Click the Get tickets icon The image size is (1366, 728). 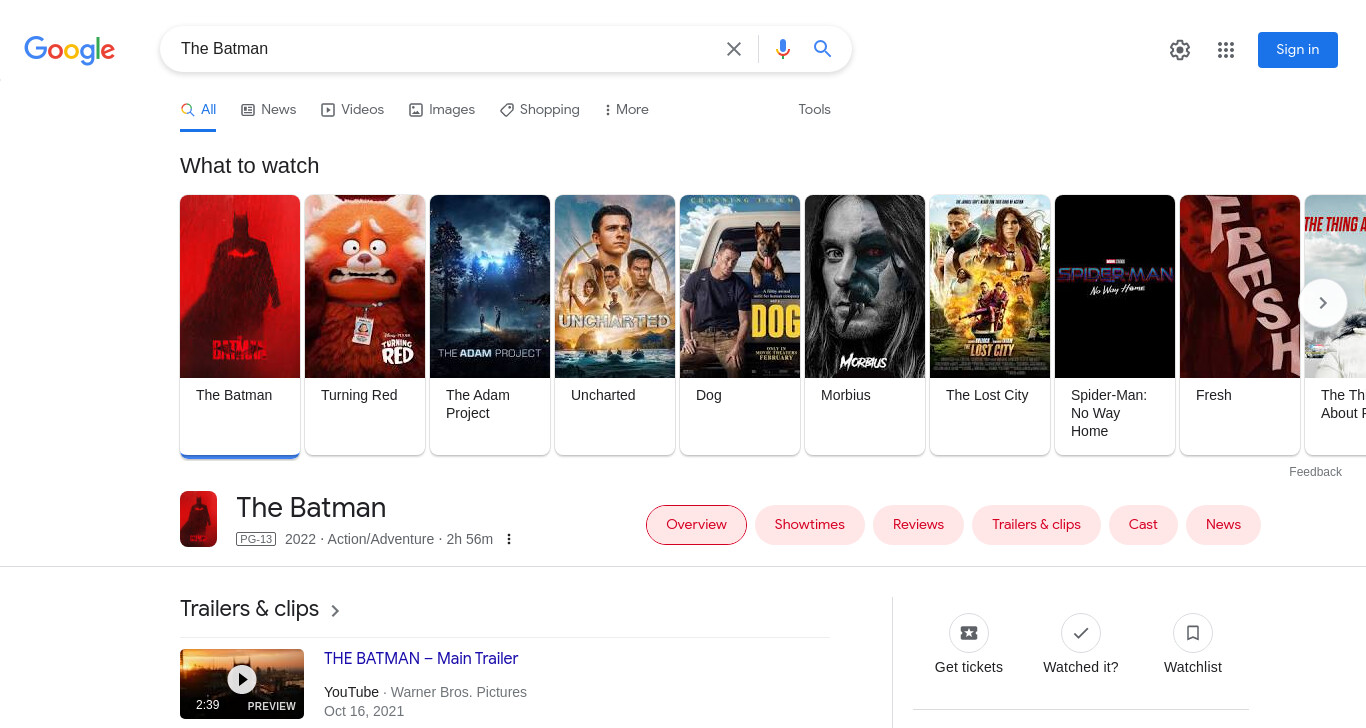[x=969, y=633]
